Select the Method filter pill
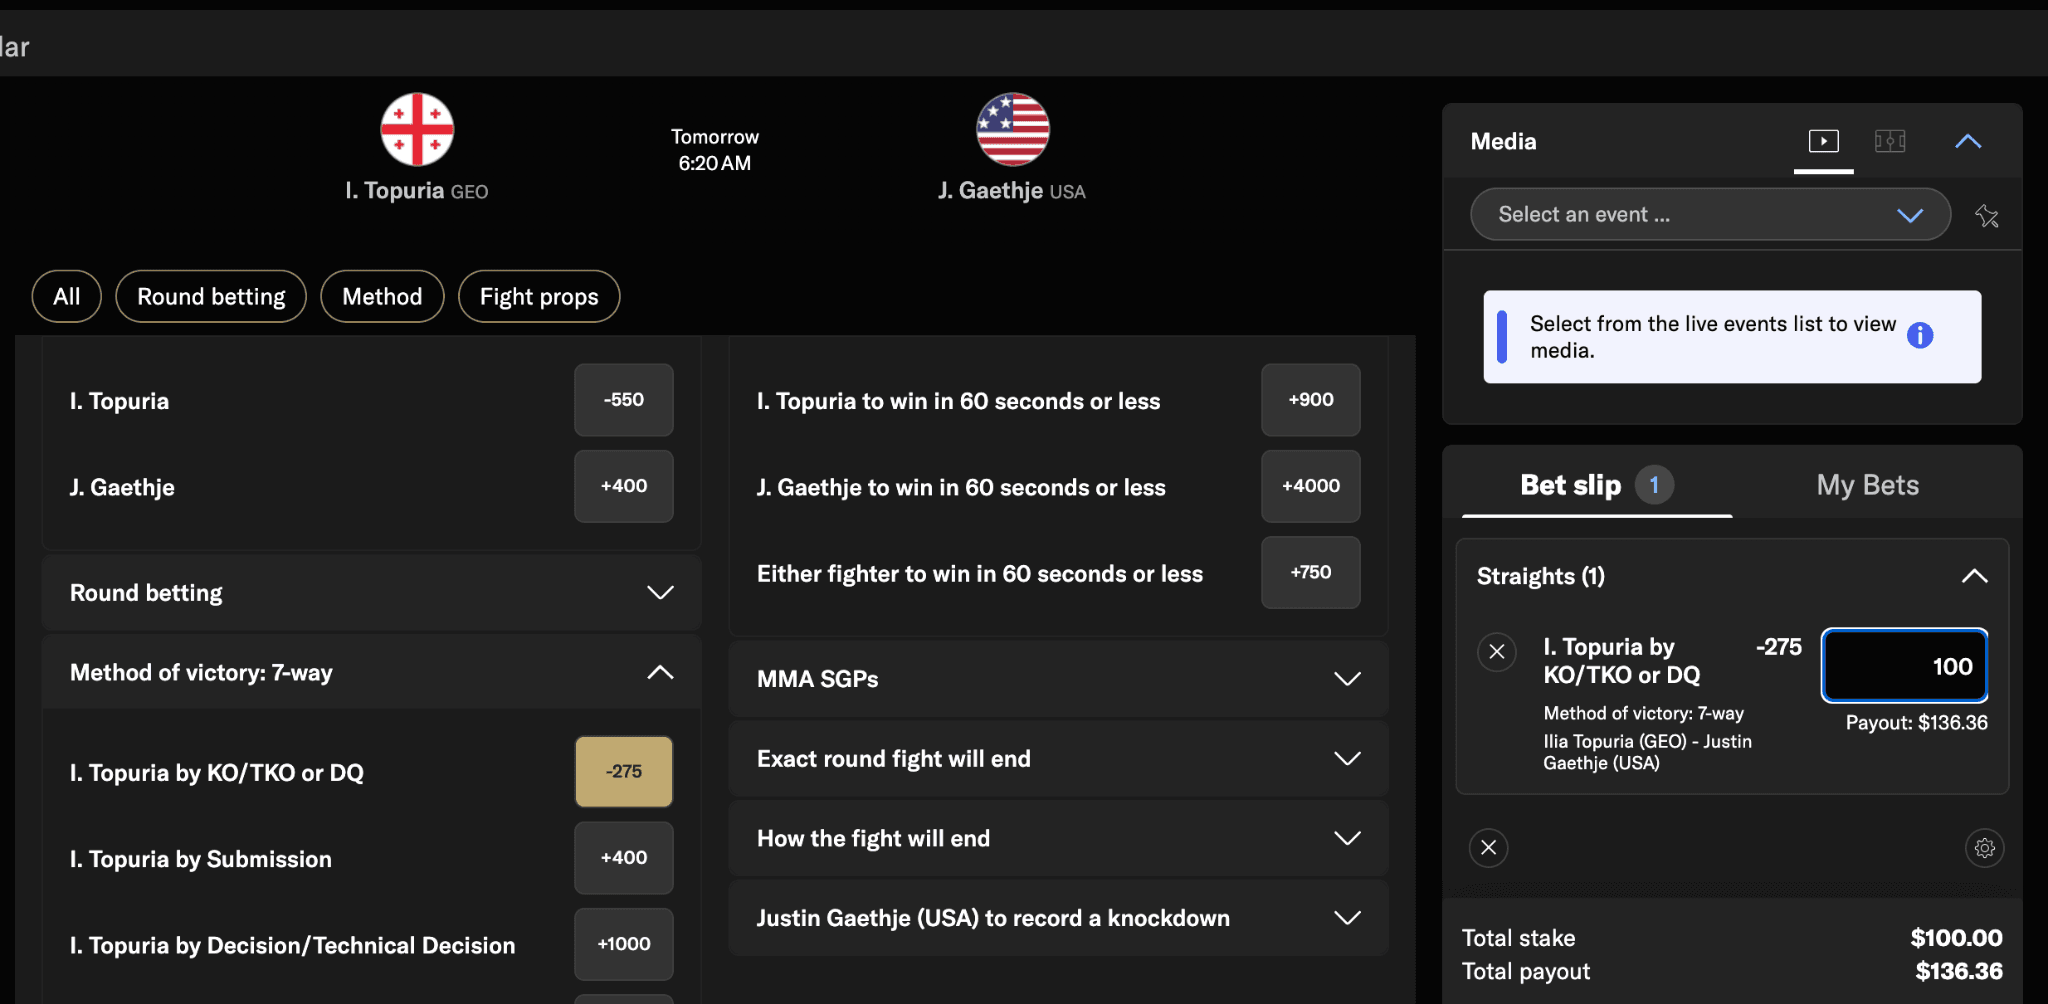The height and width of the screenshot is (1004, 2048). point(382,296)
